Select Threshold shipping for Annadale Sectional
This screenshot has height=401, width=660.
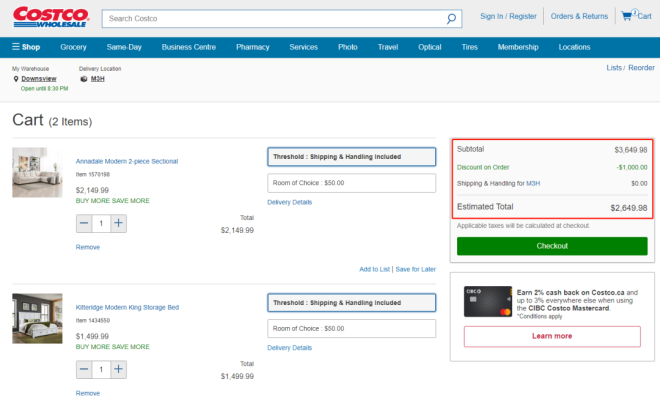pos(351,157)
